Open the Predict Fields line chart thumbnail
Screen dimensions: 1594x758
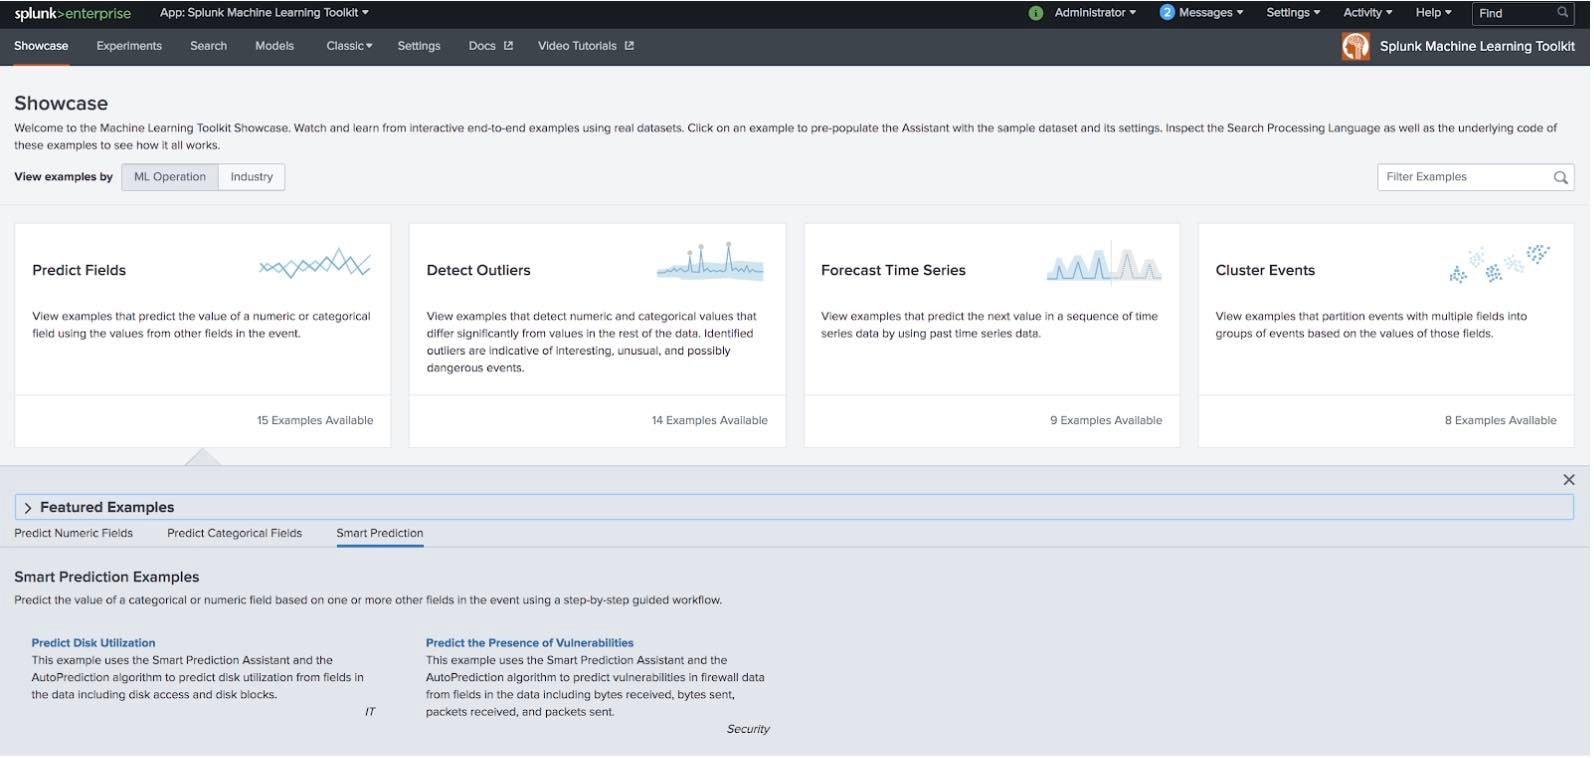(315, 265)
